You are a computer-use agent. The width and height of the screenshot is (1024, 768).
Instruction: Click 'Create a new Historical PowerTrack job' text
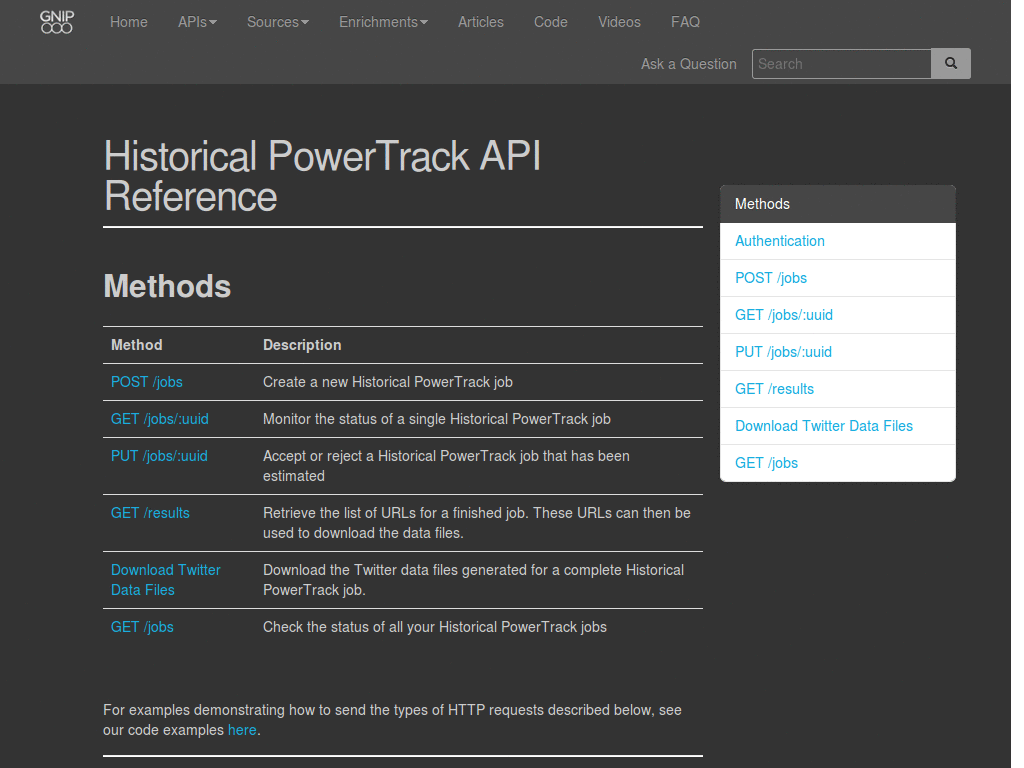click(388, 382)
